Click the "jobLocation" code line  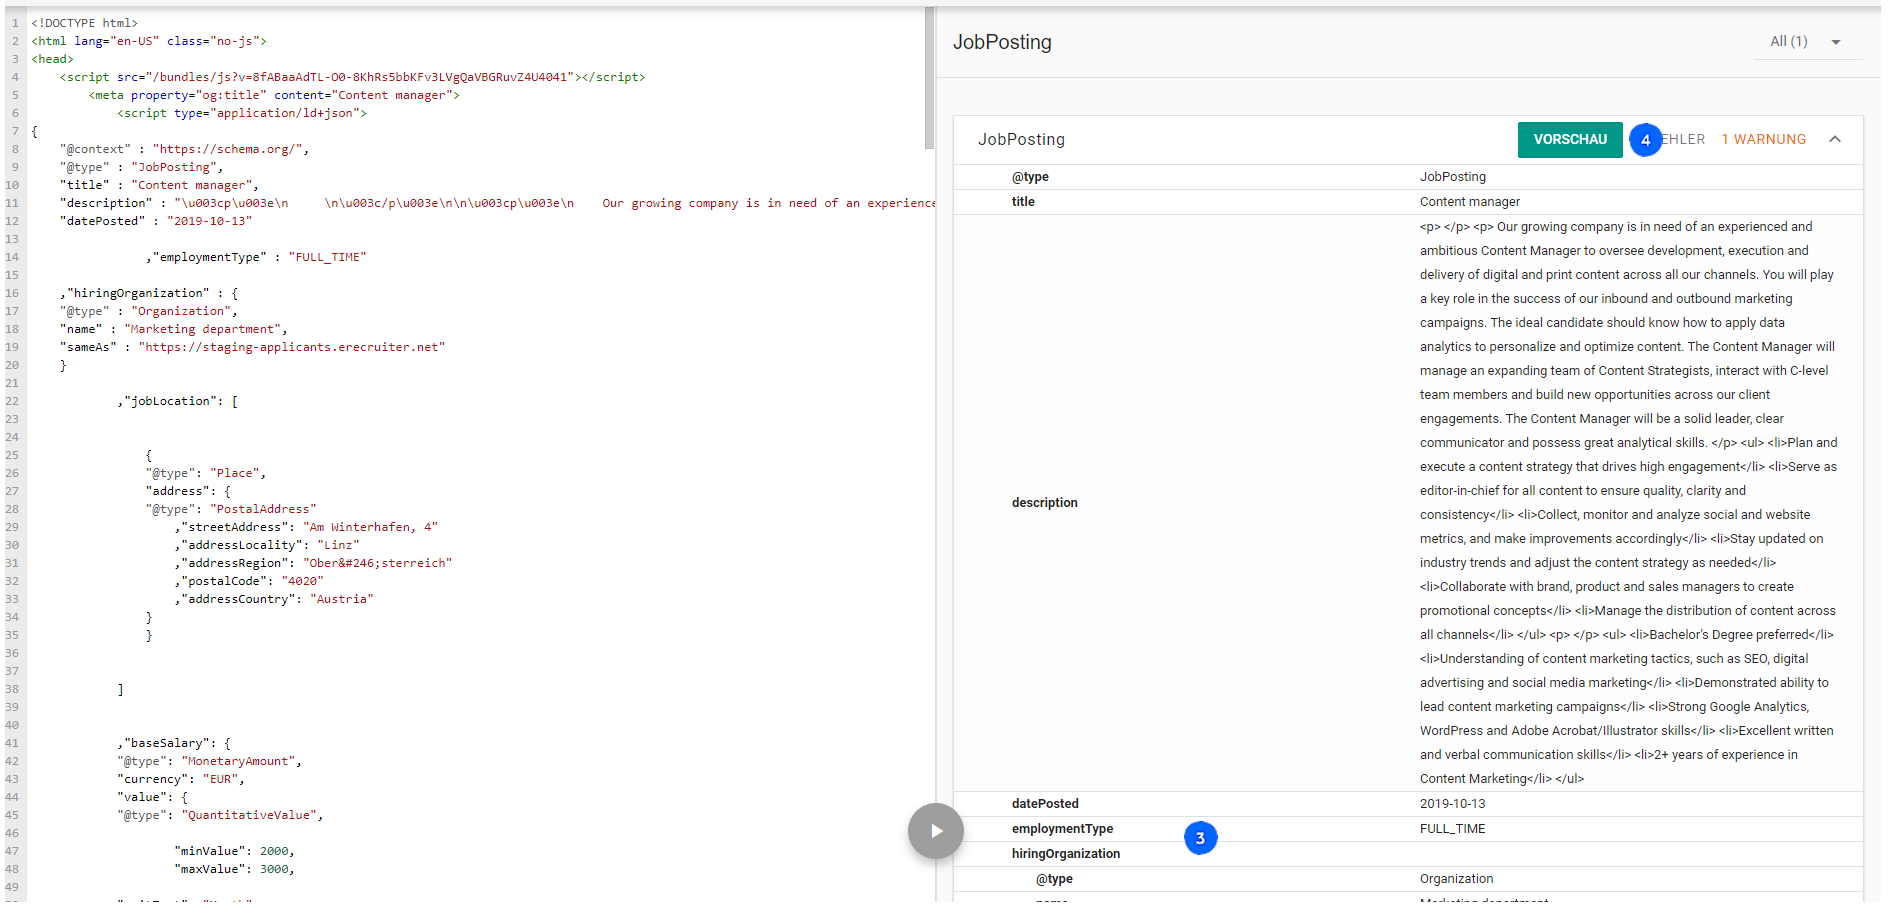[178, 401]
